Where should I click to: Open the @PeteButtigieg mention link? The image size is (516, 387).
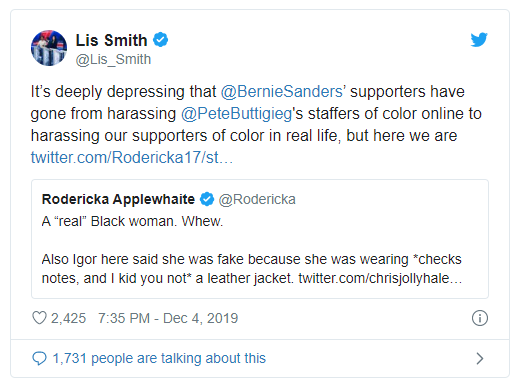pyautogui.click(x=237, y=114)
